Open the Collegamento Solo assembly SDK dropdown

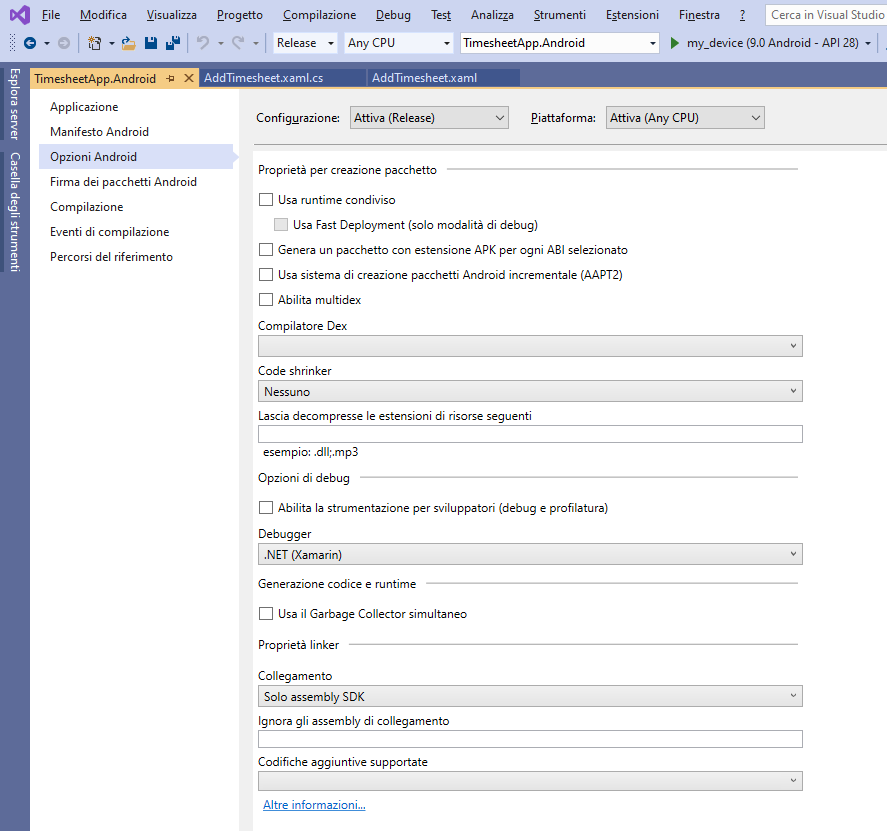[530, 696]
